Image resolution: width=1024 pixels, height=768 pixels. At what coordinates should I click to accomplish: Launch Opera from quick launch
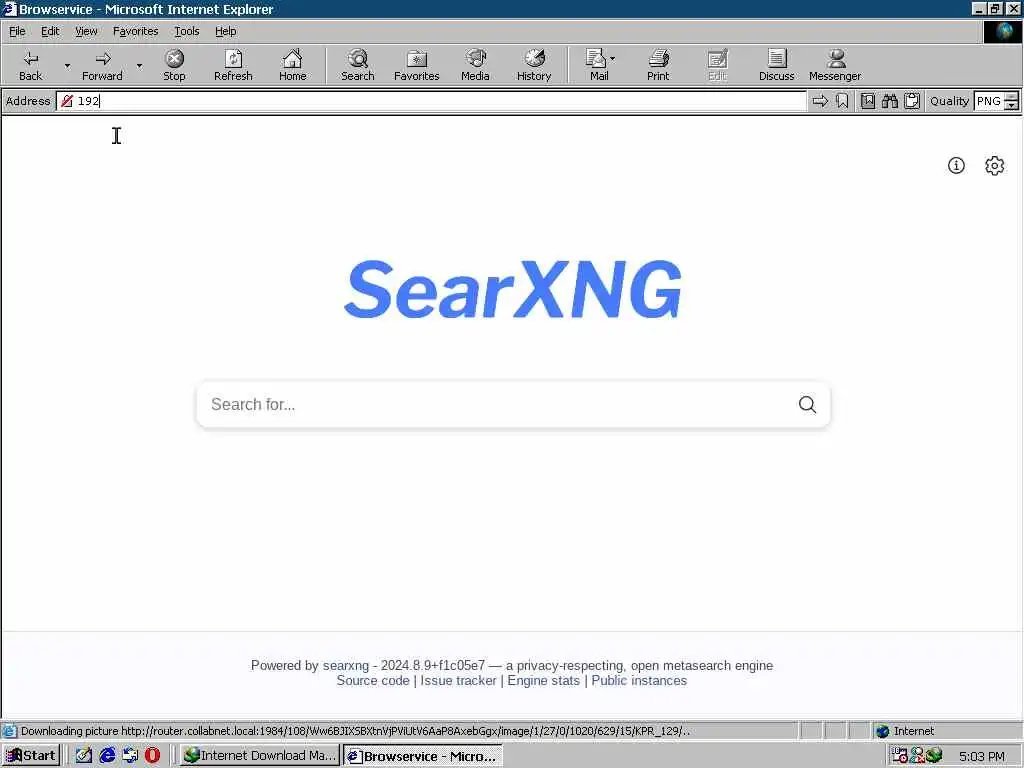(152, 756)
